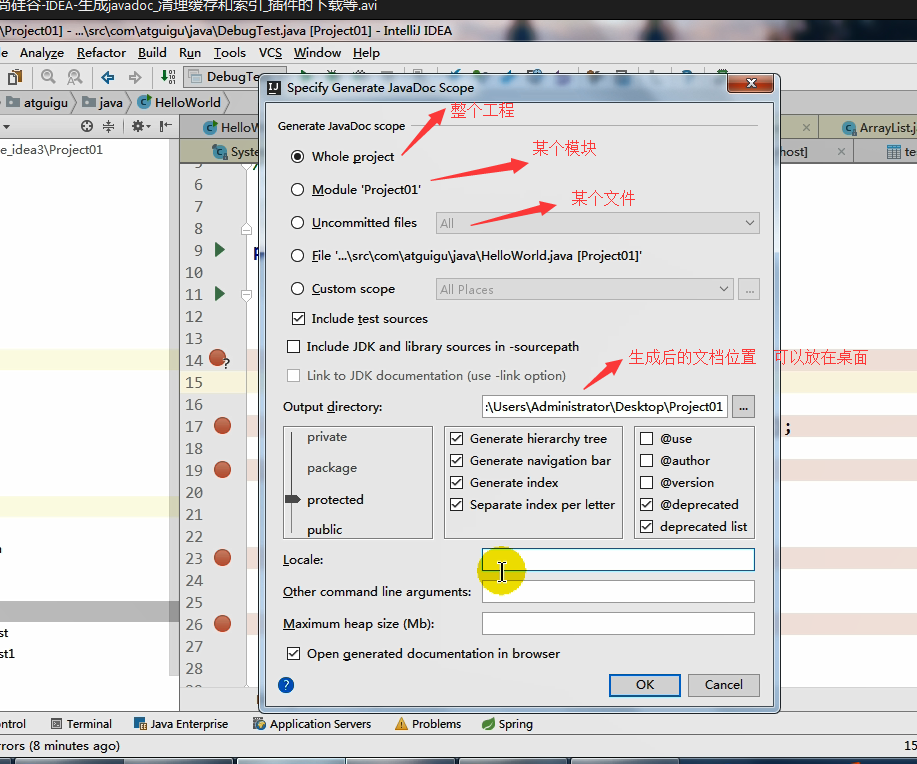Click the breakpoint on line 26
917x764 pixels.
(x=222, y=624)
